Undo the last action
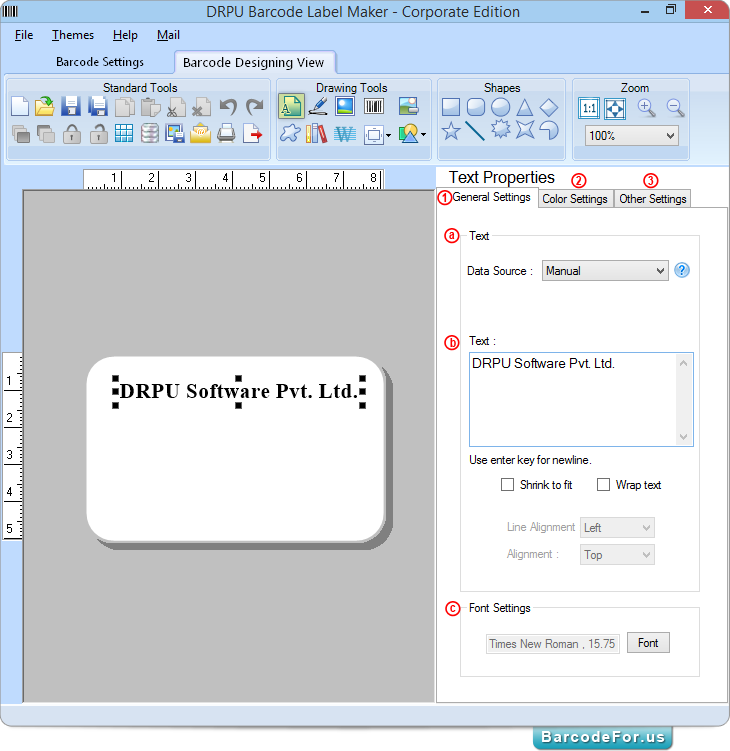The width and height of the screenshot is (730, 751). (228, 106)
